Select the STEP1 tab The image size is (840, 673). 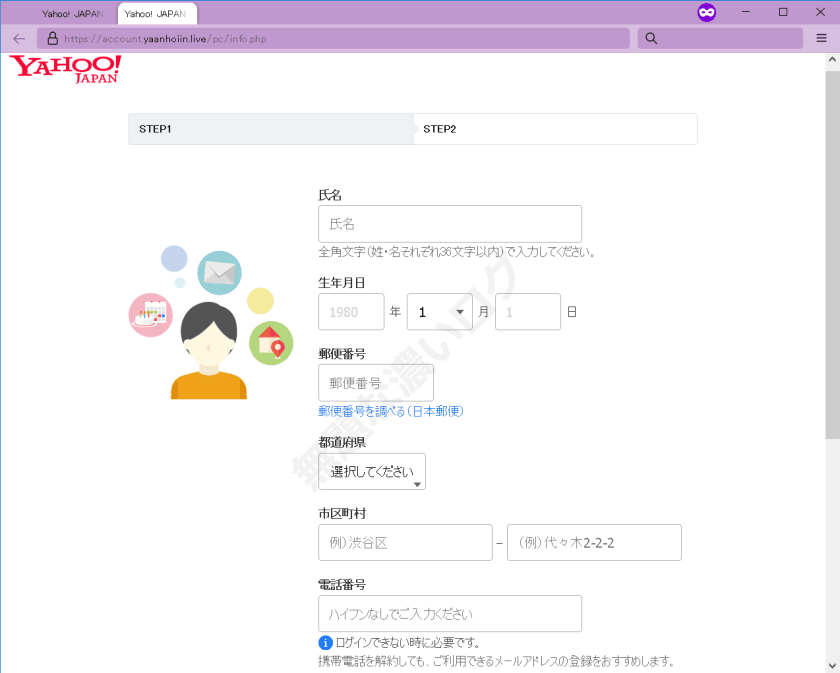270,128
